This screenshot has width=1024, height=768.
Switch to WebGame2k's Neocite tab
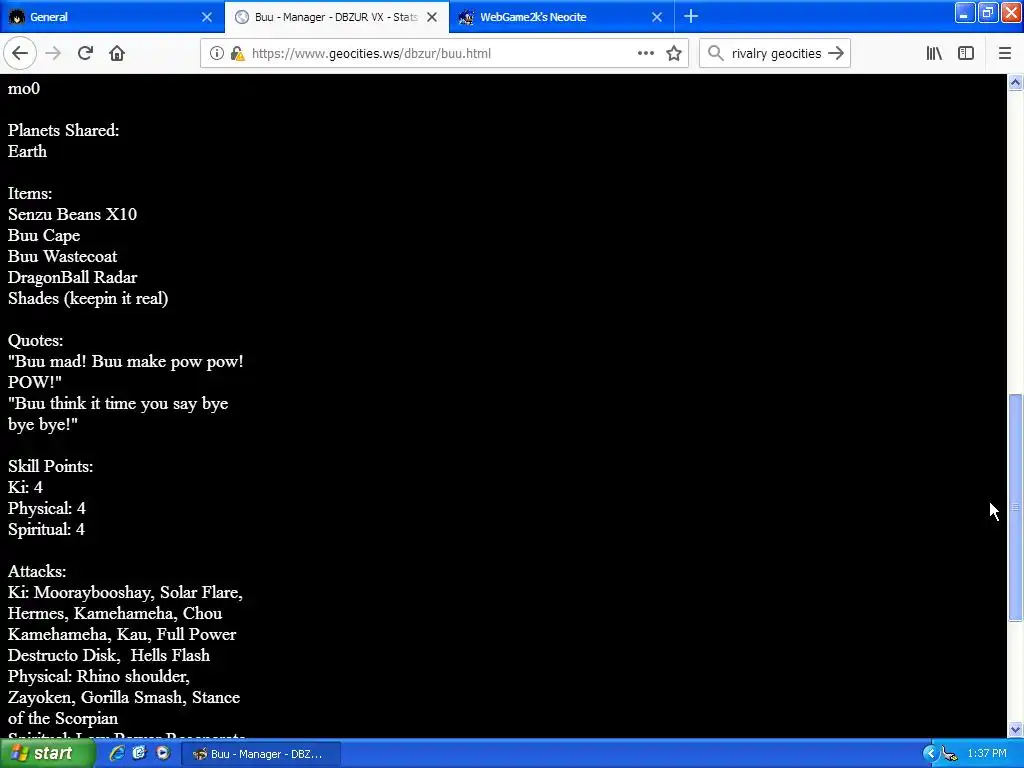pos(562,17)
